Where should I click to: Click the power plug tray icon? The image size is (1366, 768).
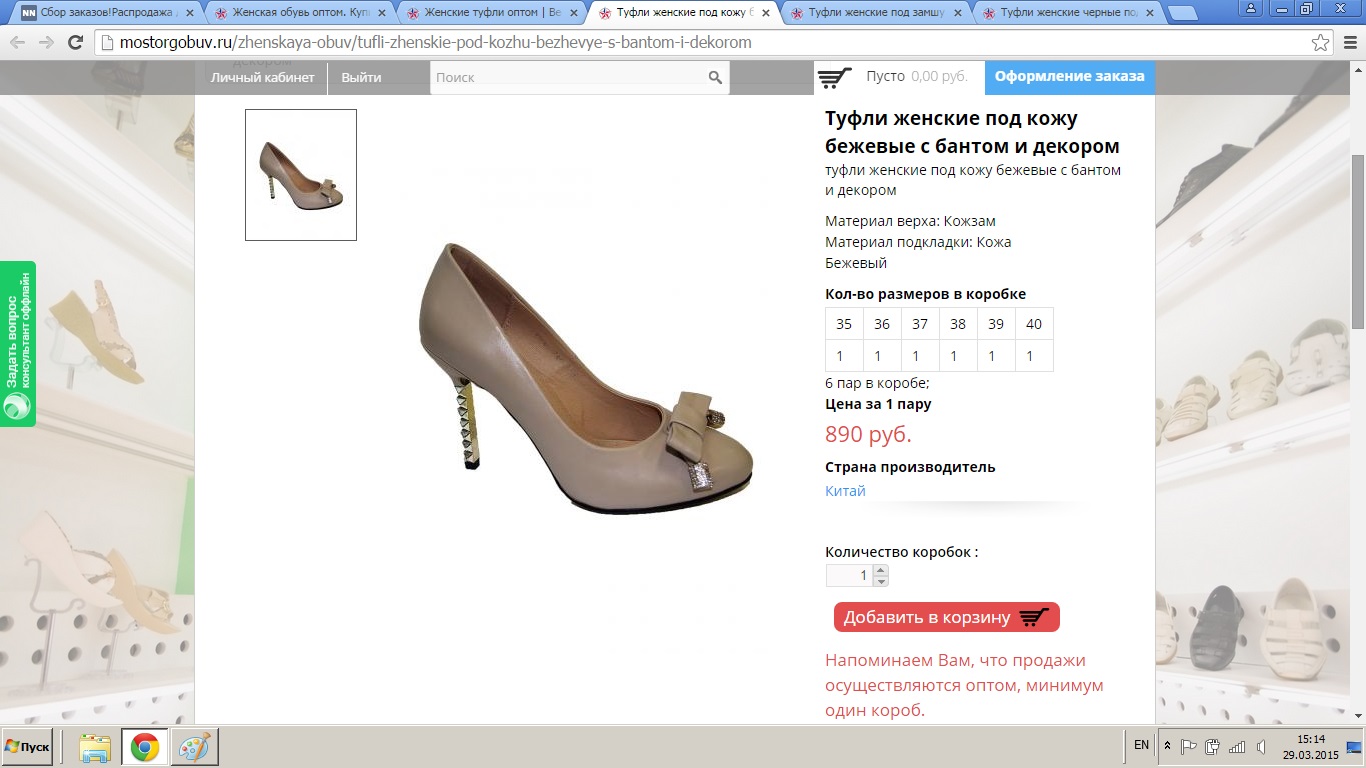click(x=1213, y=746)
